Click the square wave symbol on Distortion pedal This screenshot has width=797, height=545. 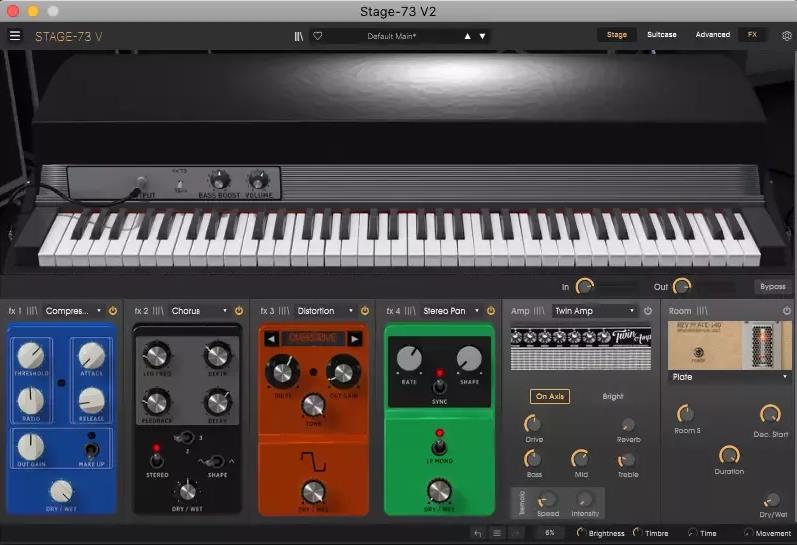click(x=313, y=462)
